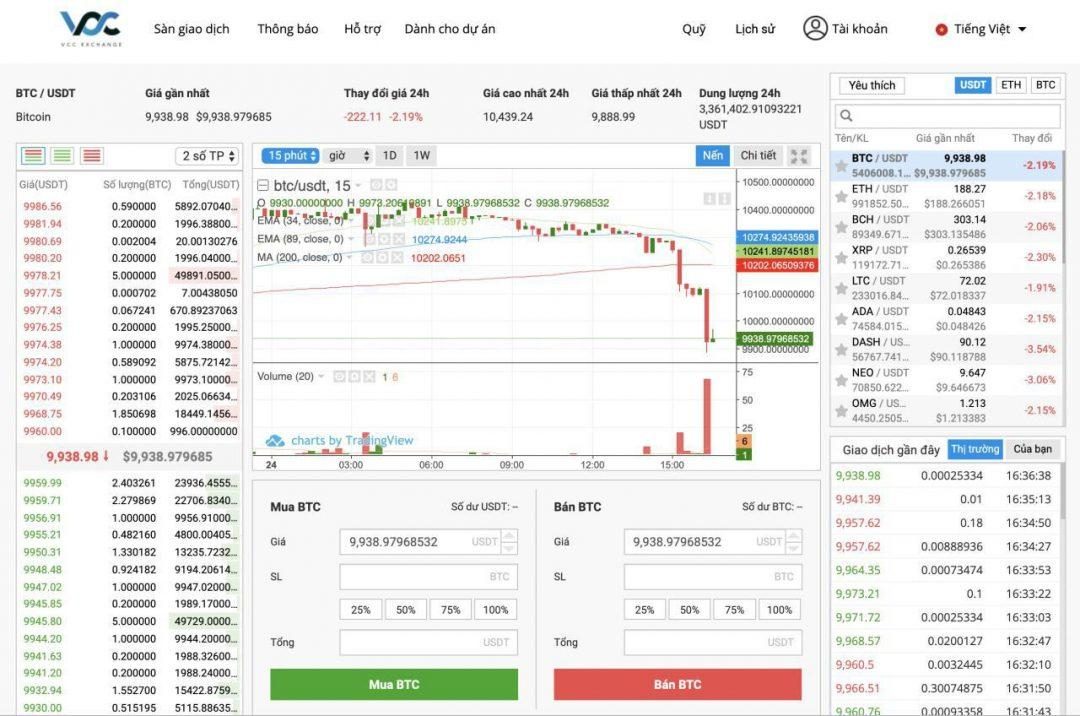Open settings for the MA 200 indicator
Screen dimensions: 1080x716
pyautogui.click(x=382, y=257)
